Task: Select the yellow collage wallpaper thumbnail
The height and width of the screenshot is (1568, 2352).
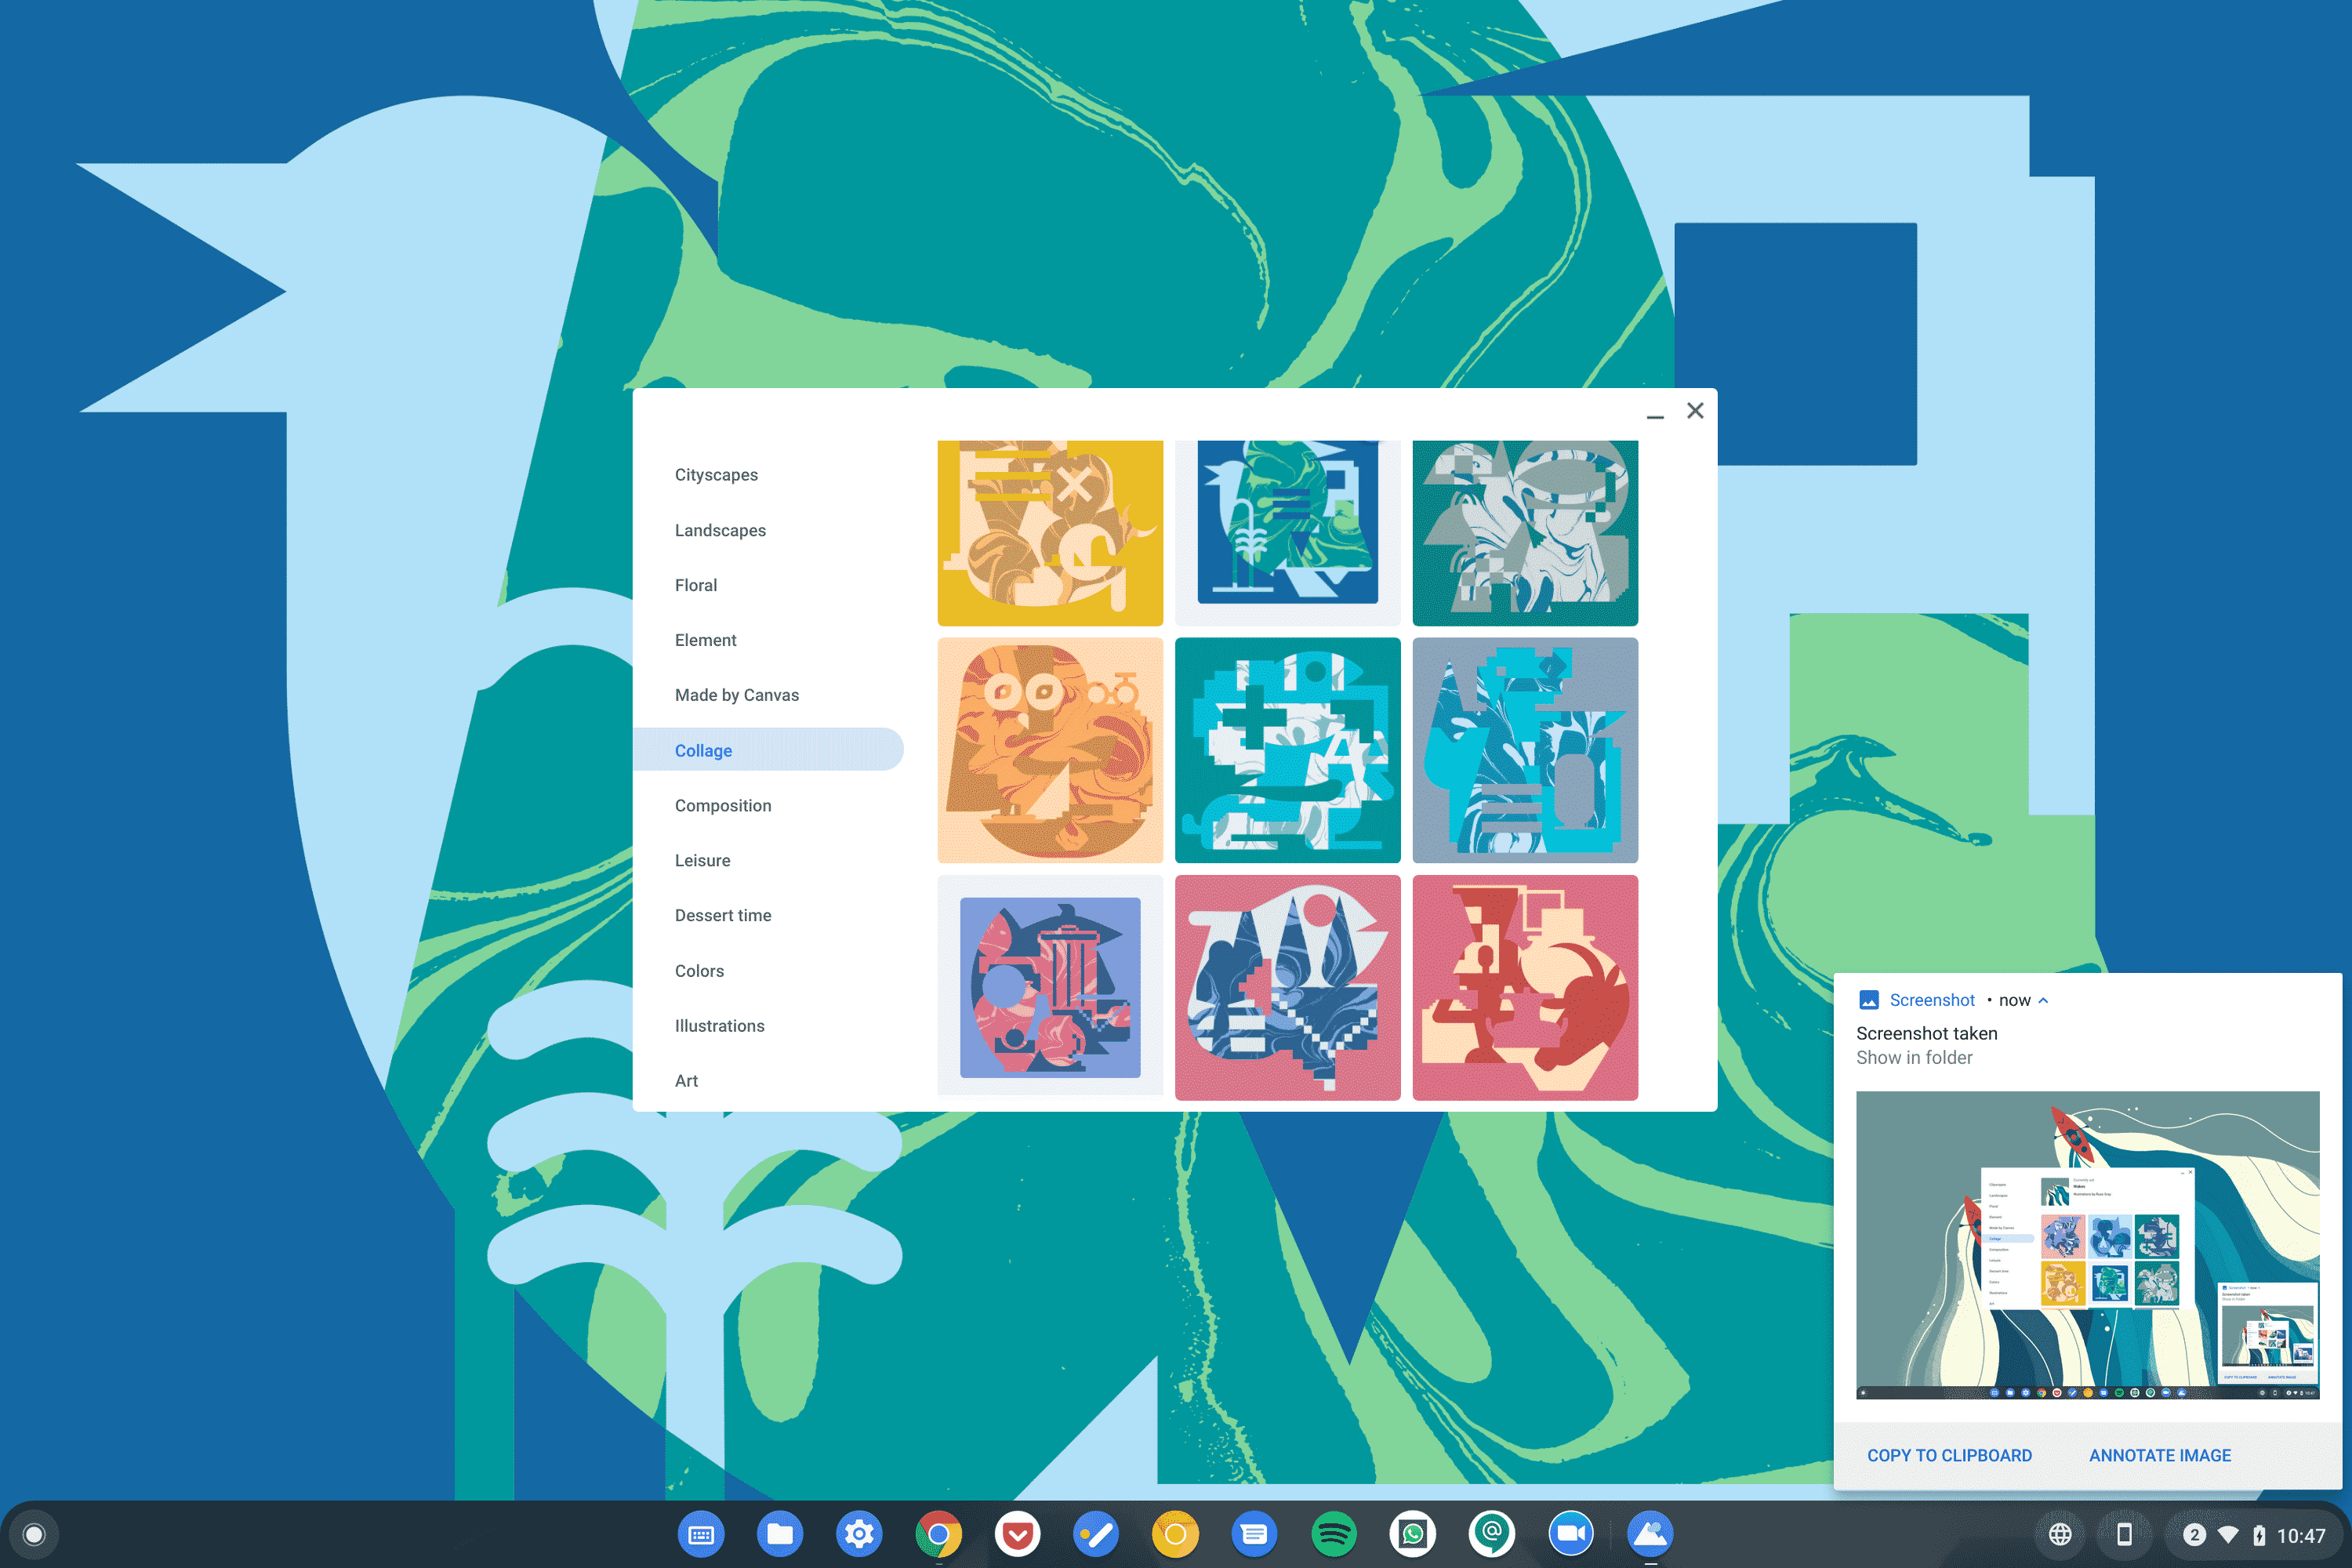Action: (1050, 532)
